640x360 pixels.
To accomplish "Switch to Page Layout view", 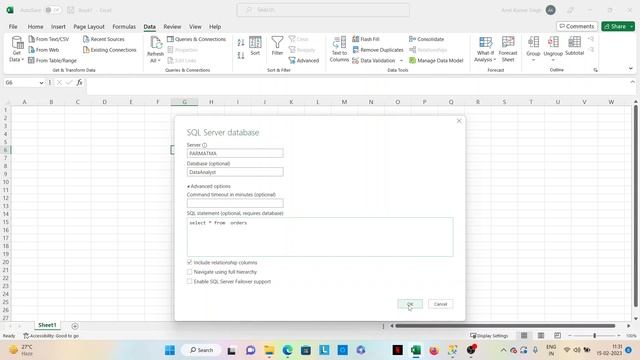I will (541, 336).
